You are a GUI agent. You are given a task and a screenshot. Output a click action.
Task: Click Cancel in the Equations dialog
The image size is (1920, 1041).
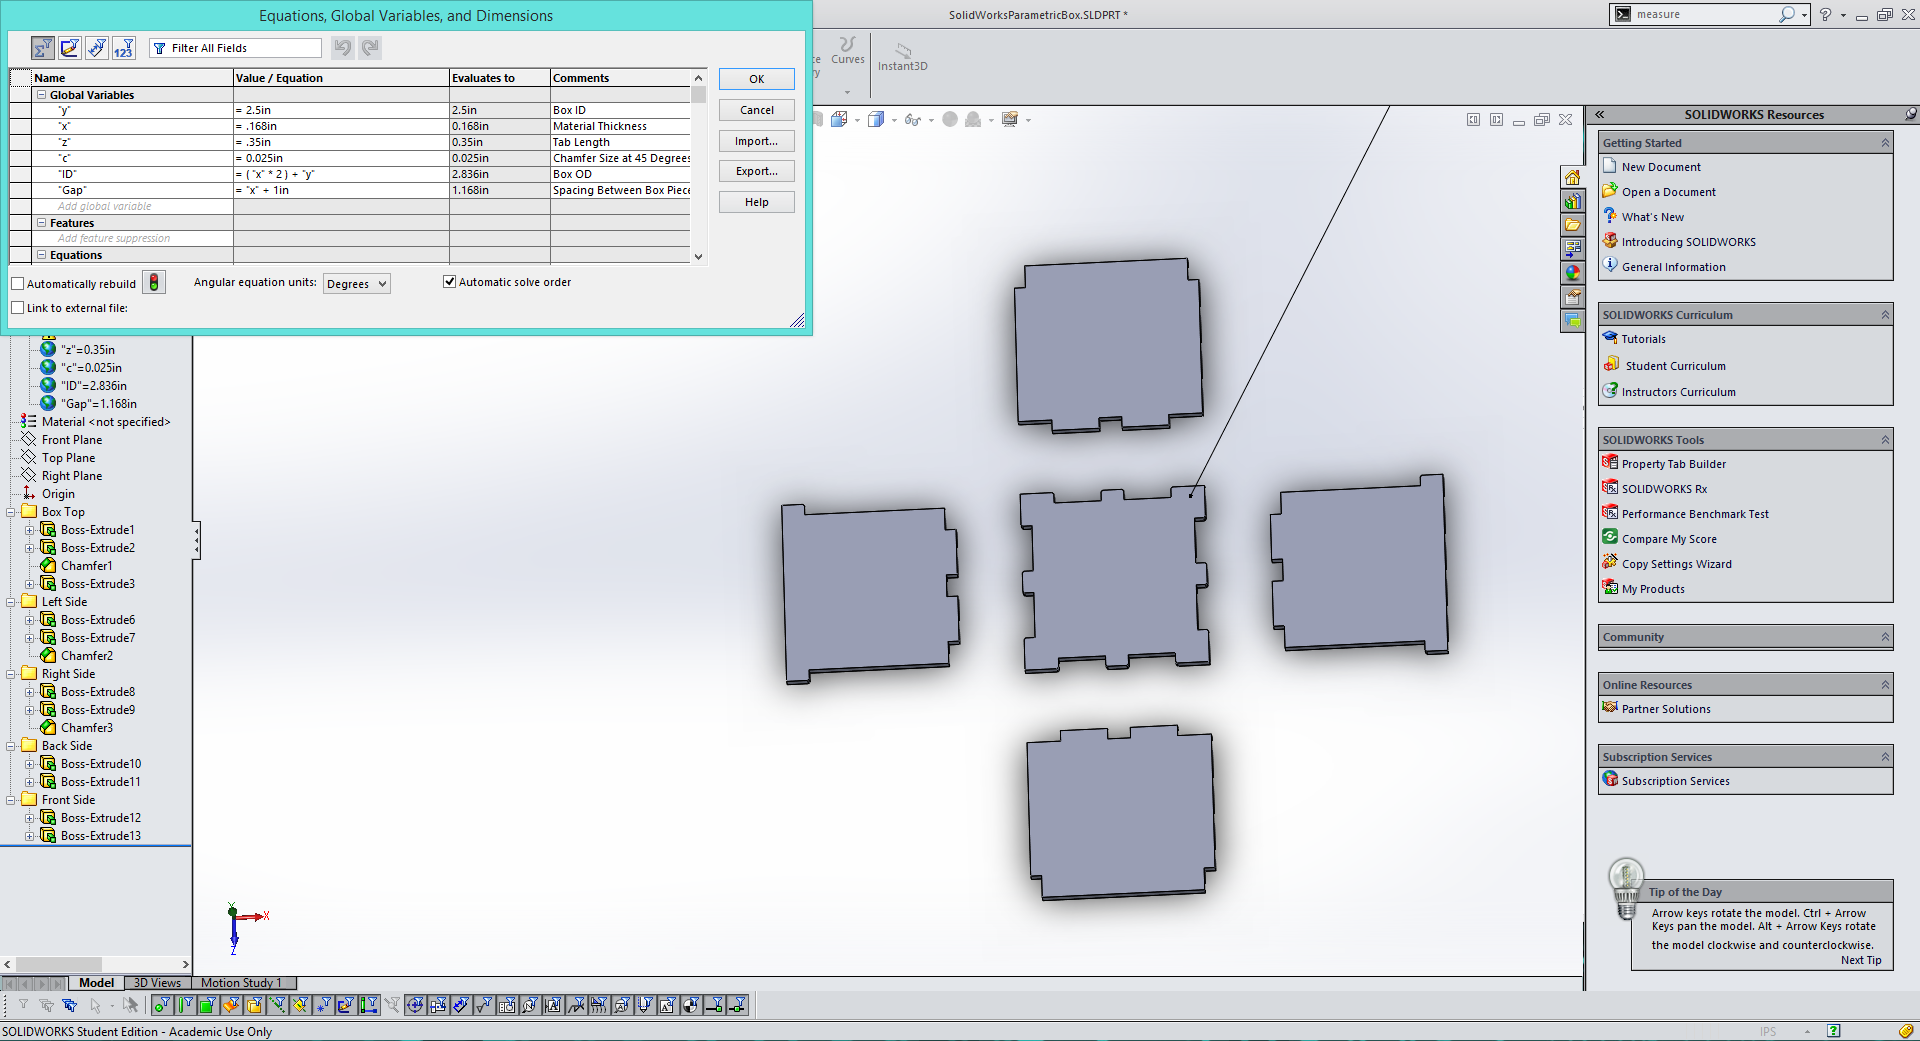coord(757,110)
